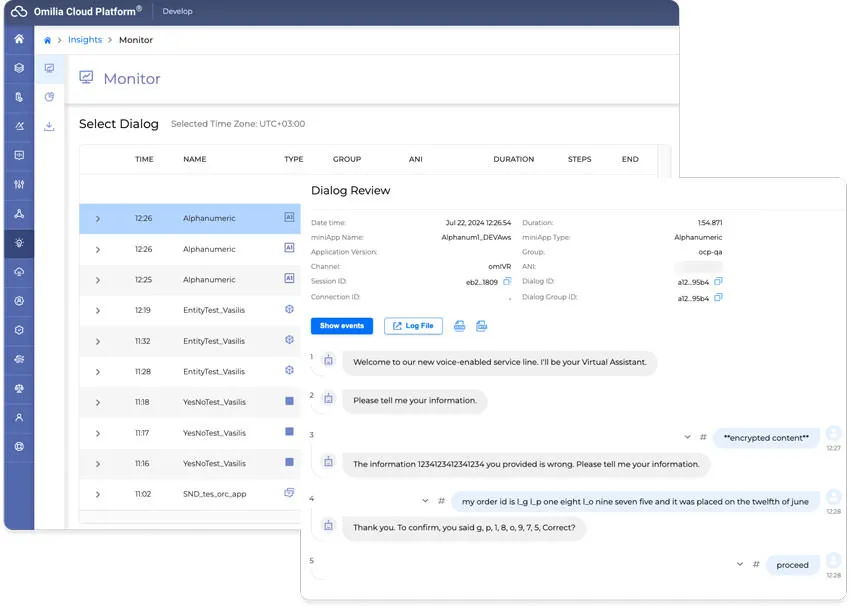Image resolution: width=850 pixels, height=607 pixels.
Task: Click the globe icon at the sidebar bottom
Action: coord(19,446)
